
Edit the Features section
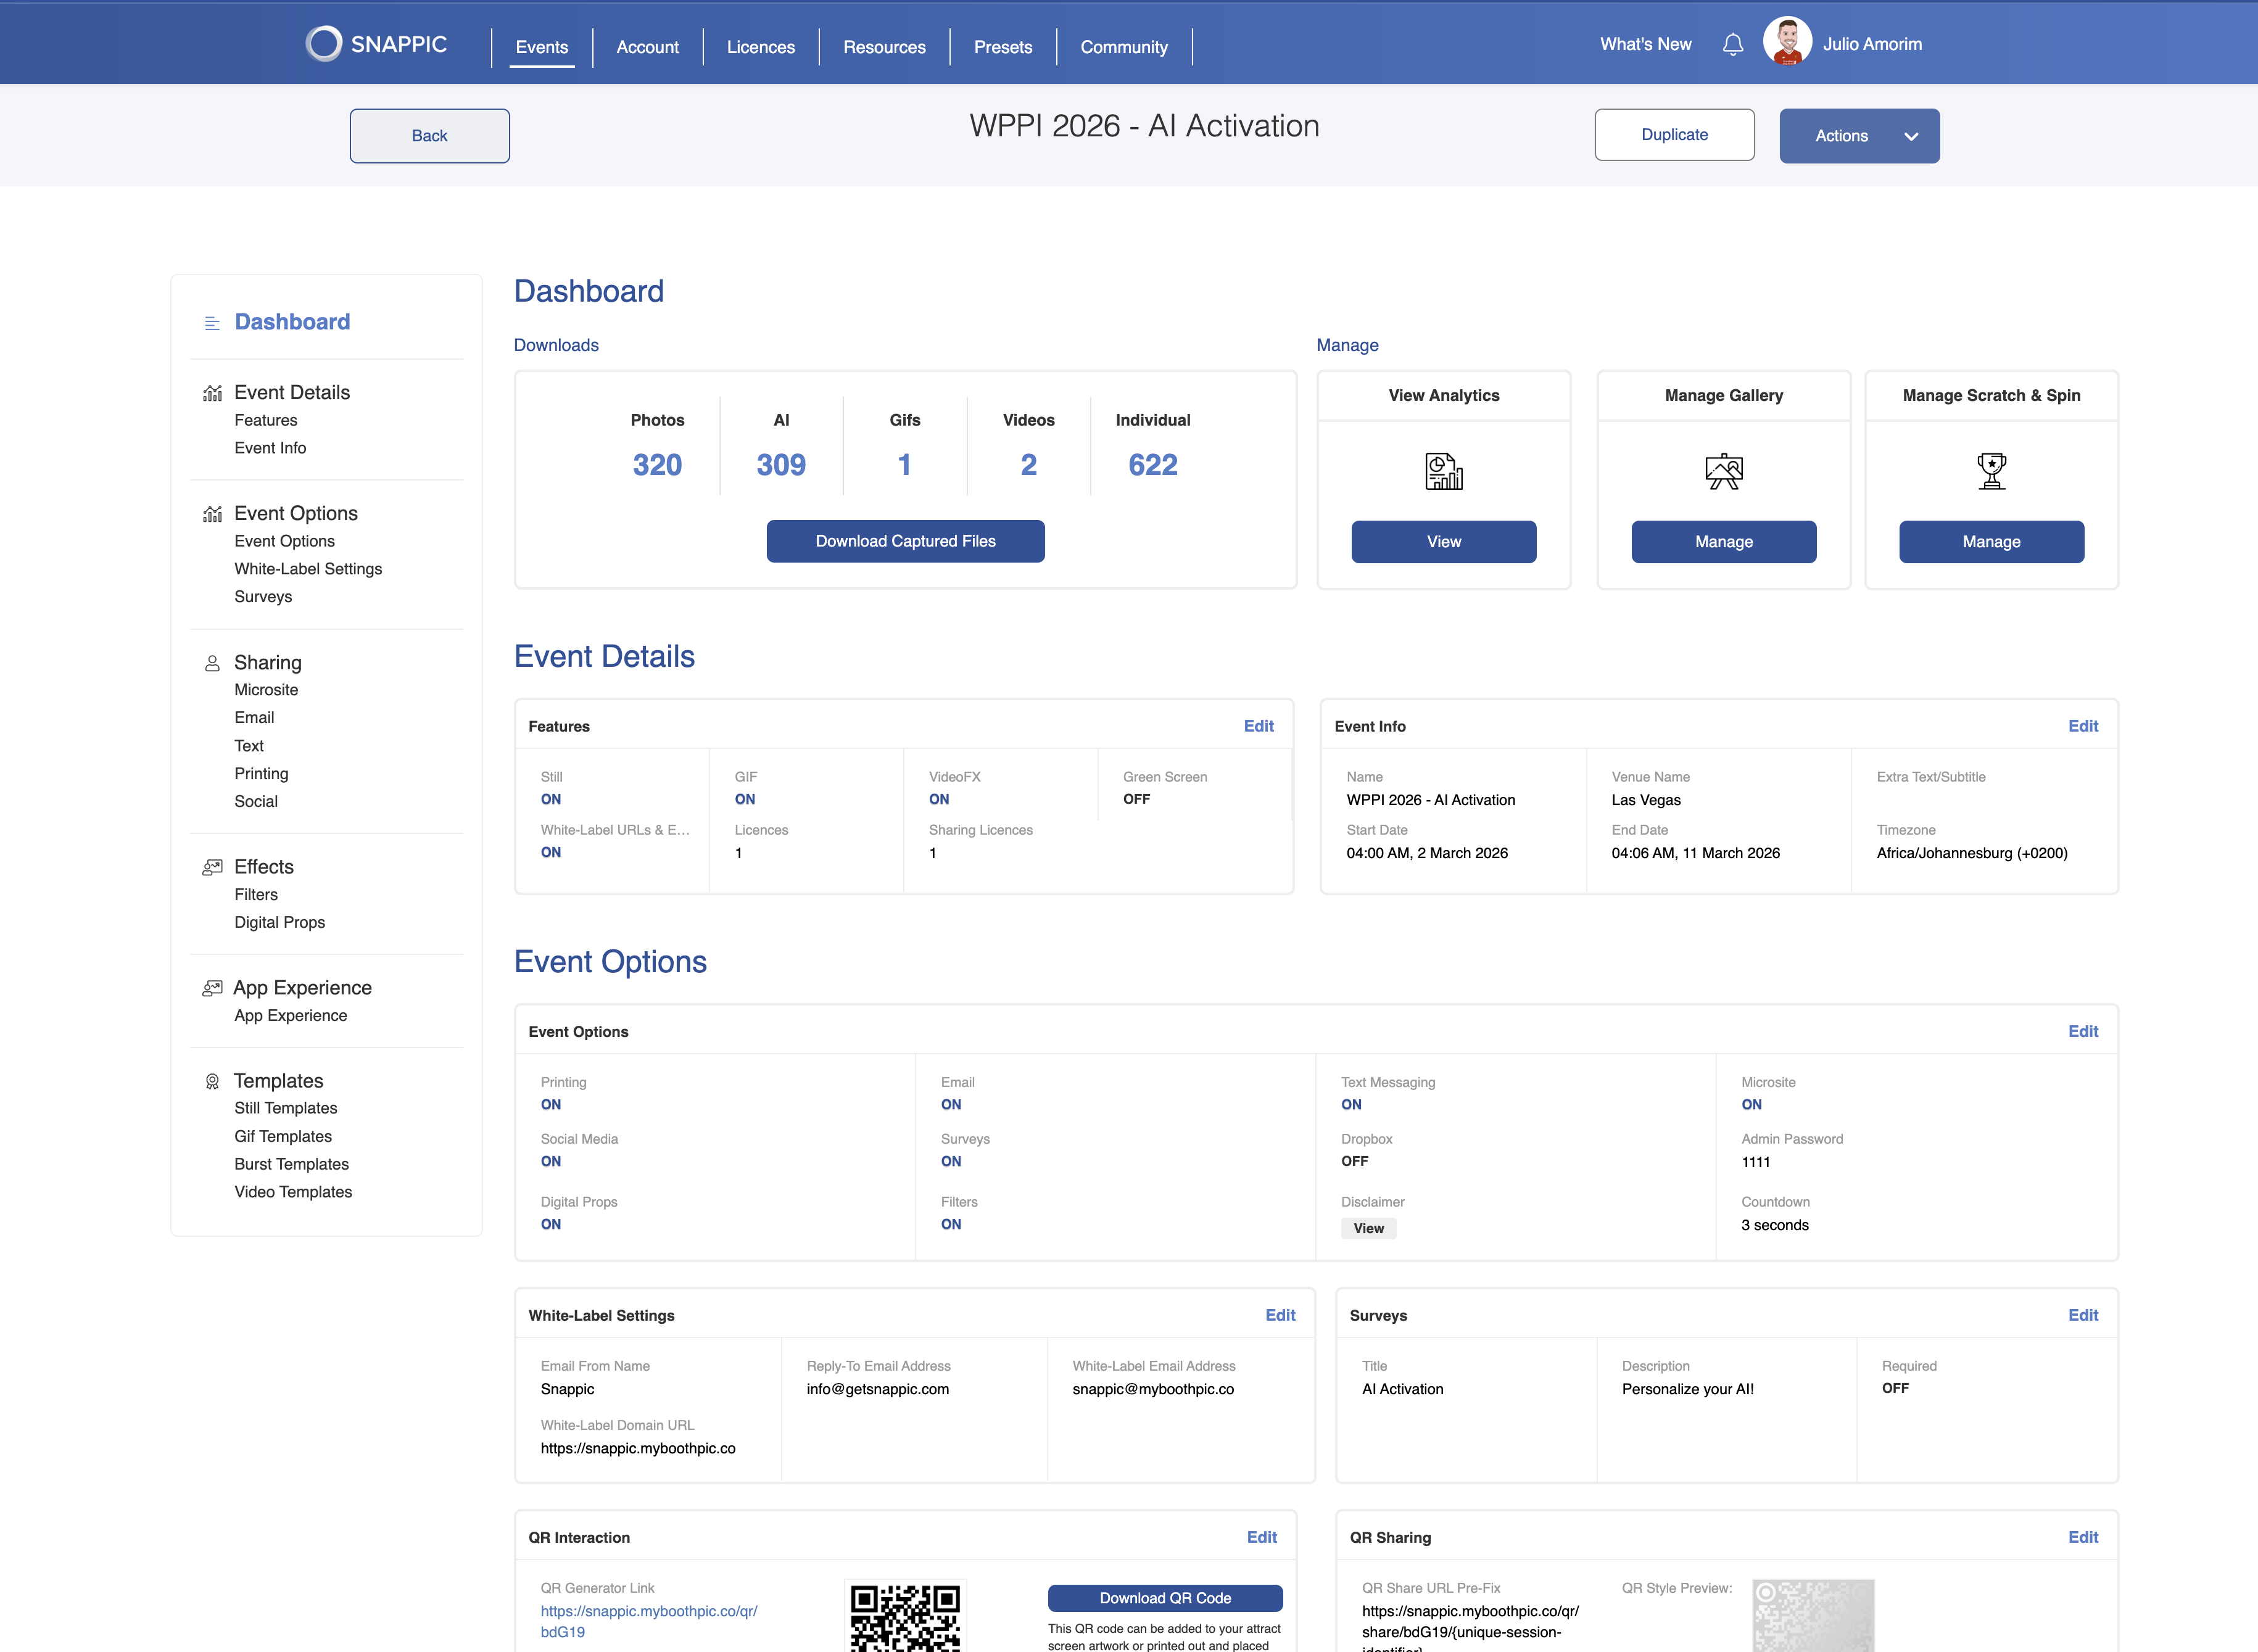click(x=1258, y=726)
